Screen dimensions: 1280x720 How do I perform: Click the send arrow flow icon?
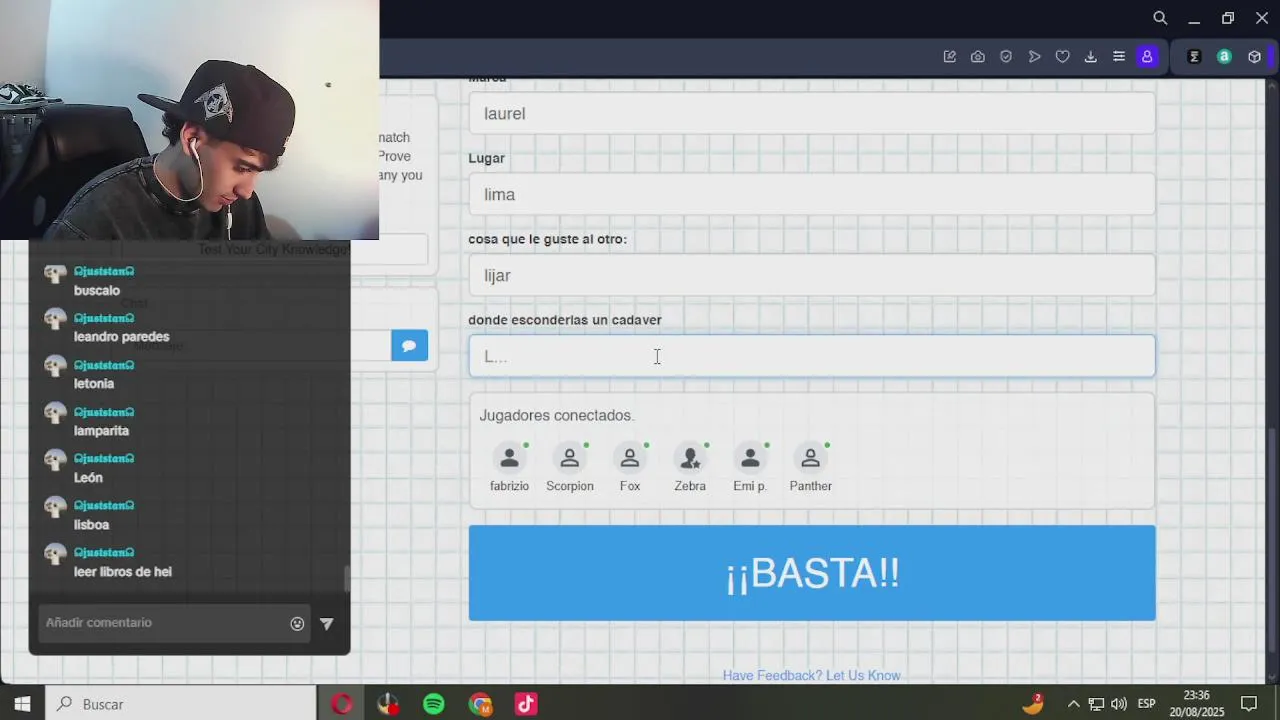[x=1035, y=57]
